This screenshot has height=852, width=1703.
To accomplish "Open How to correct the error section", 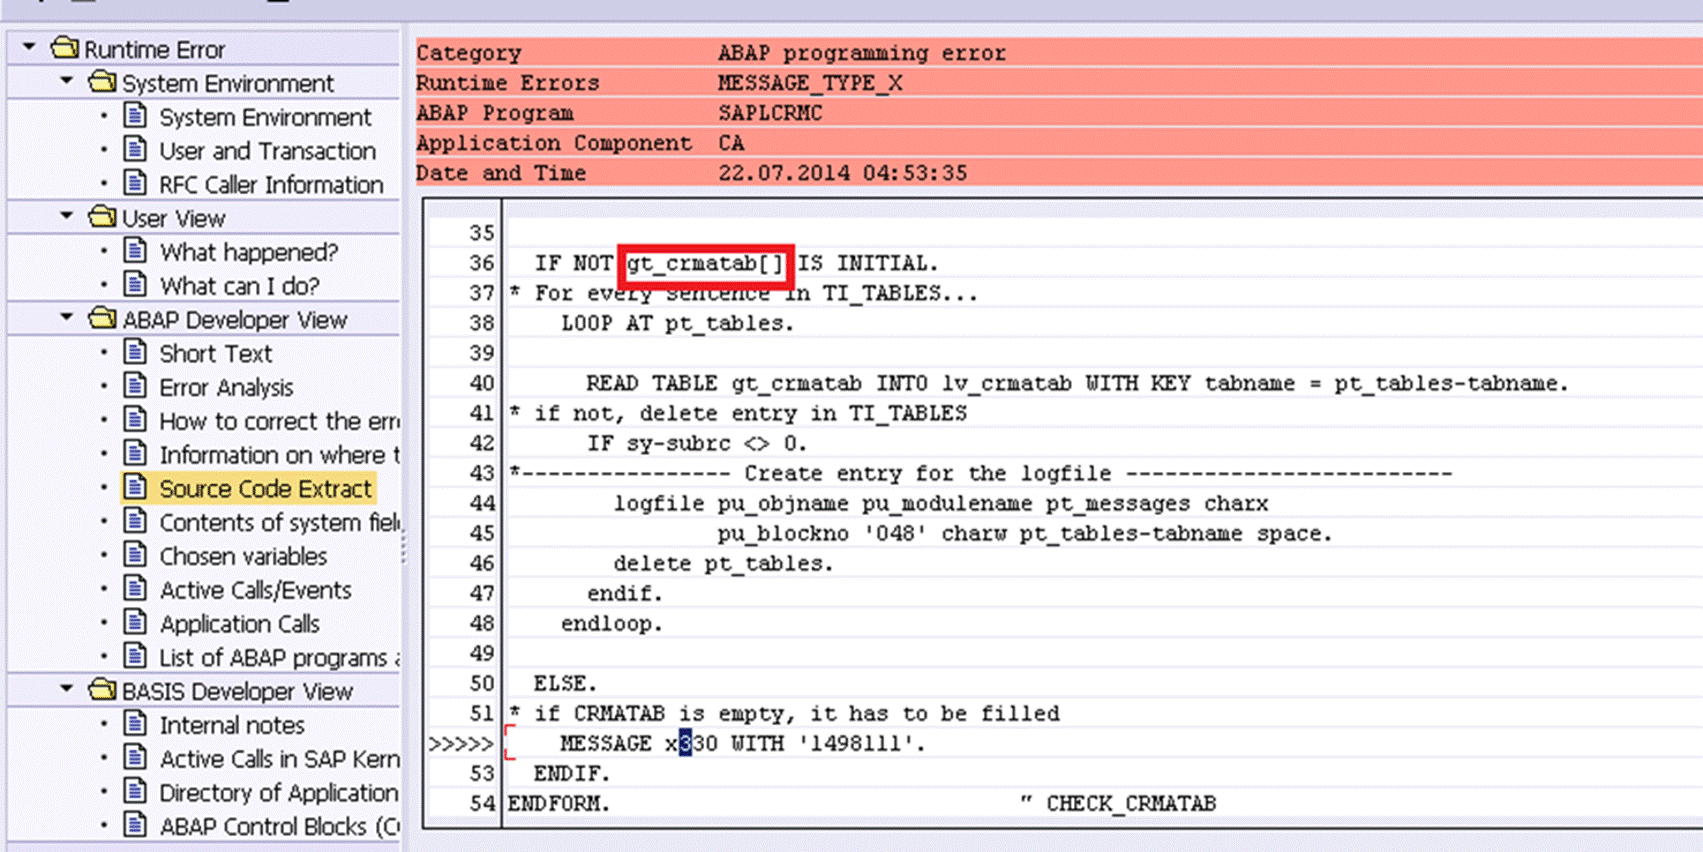I will tap(279, 421).
